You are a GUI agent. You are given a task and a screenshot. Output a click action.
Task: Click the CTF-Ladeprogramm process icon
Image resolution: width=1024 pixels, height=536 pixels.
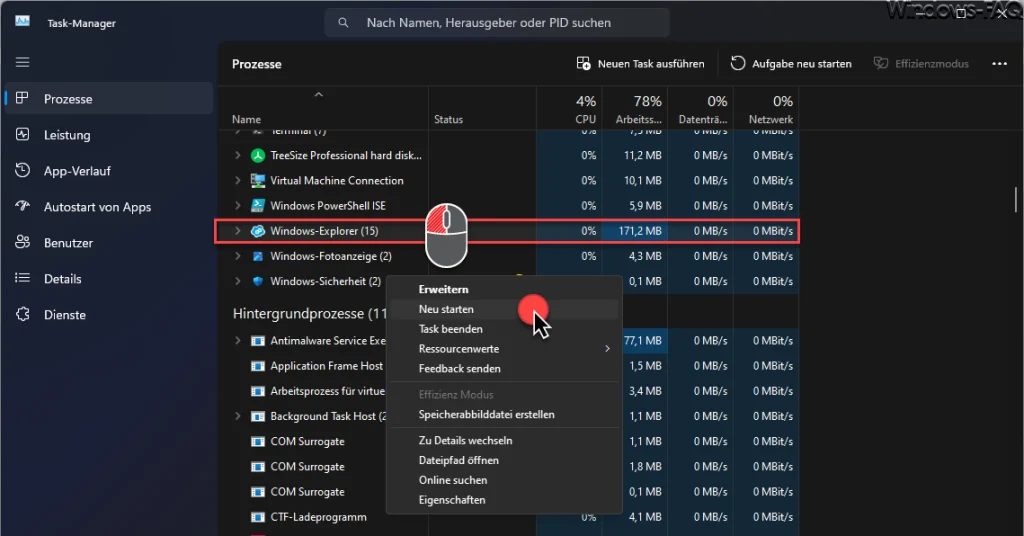(258, 517)
